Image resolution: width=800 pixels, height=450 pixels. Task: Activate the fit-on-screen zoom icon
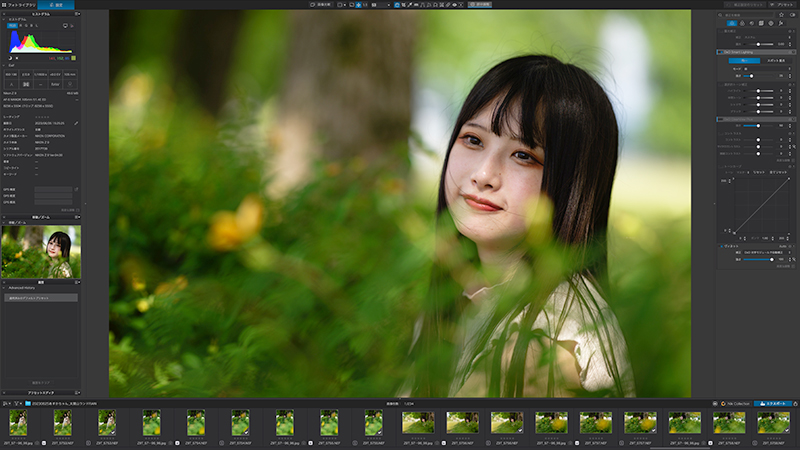tap(358, 5)
